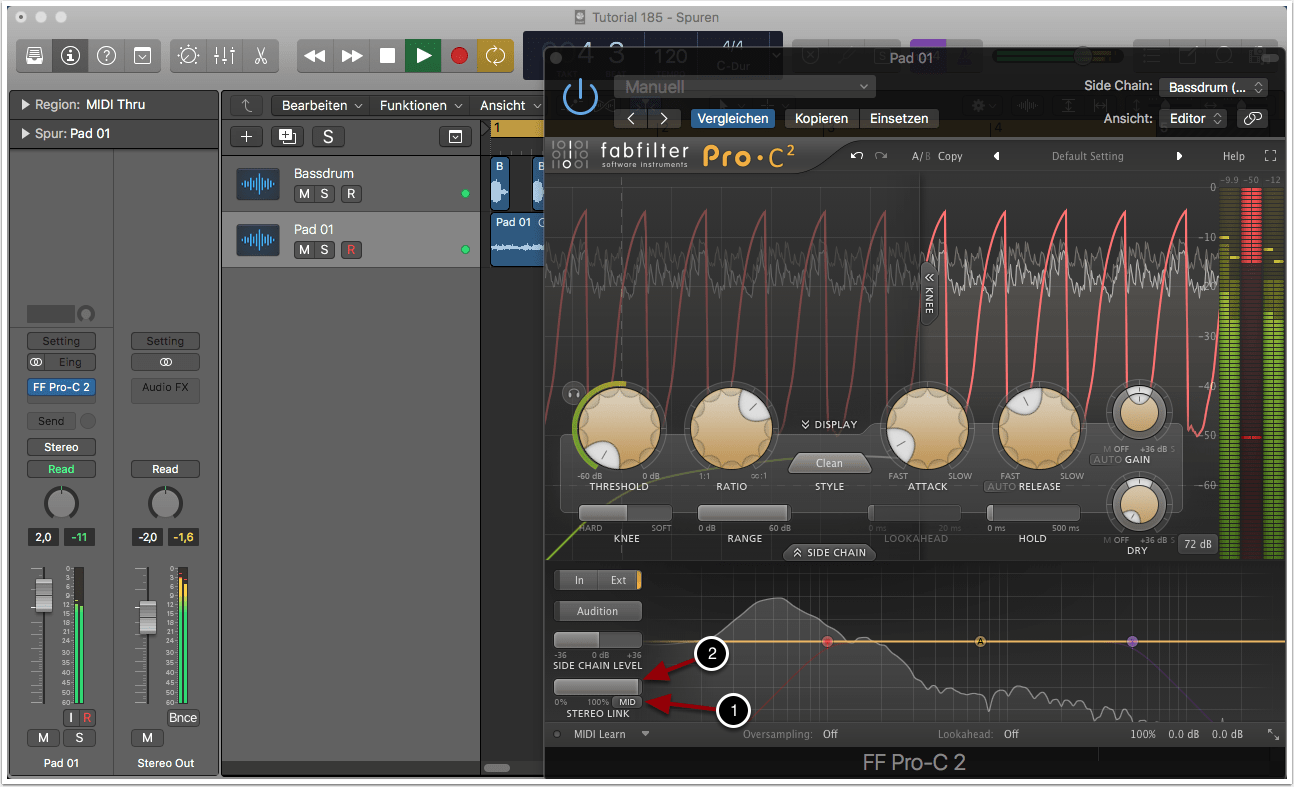Open the Funktionen menu
Viewport: 1294px width, 787px height.
tap(419, 105)
